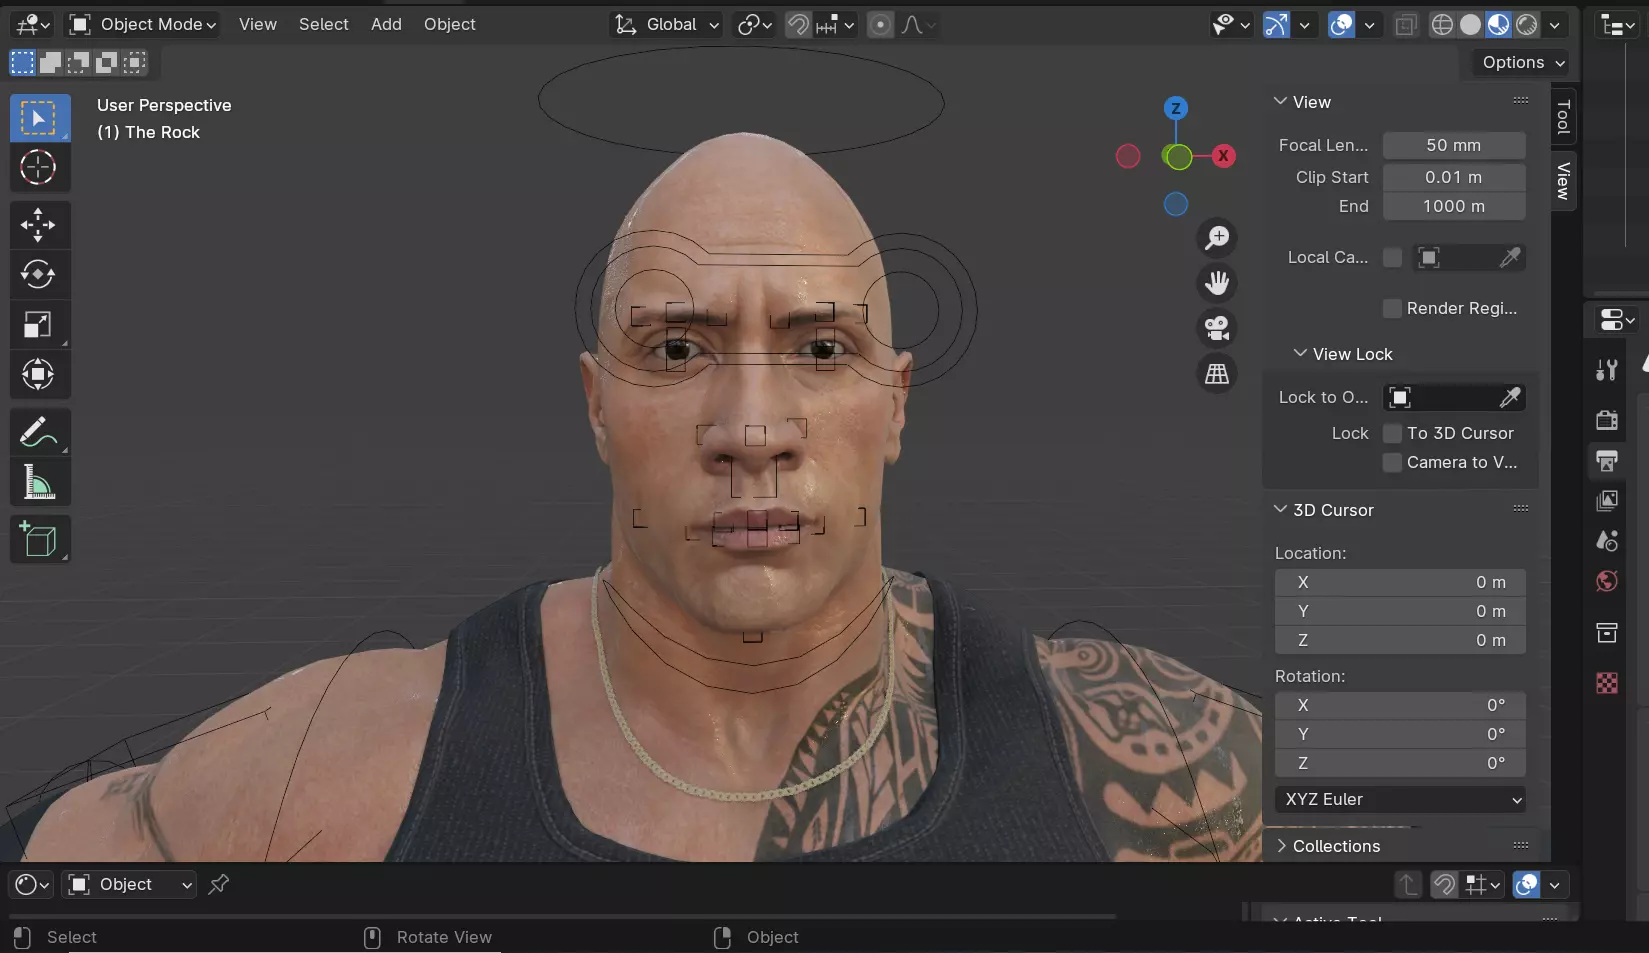This screenshot has height=953, width=1649.
Task: Switch to the Tool sidebar tab
Action: 1563,117
